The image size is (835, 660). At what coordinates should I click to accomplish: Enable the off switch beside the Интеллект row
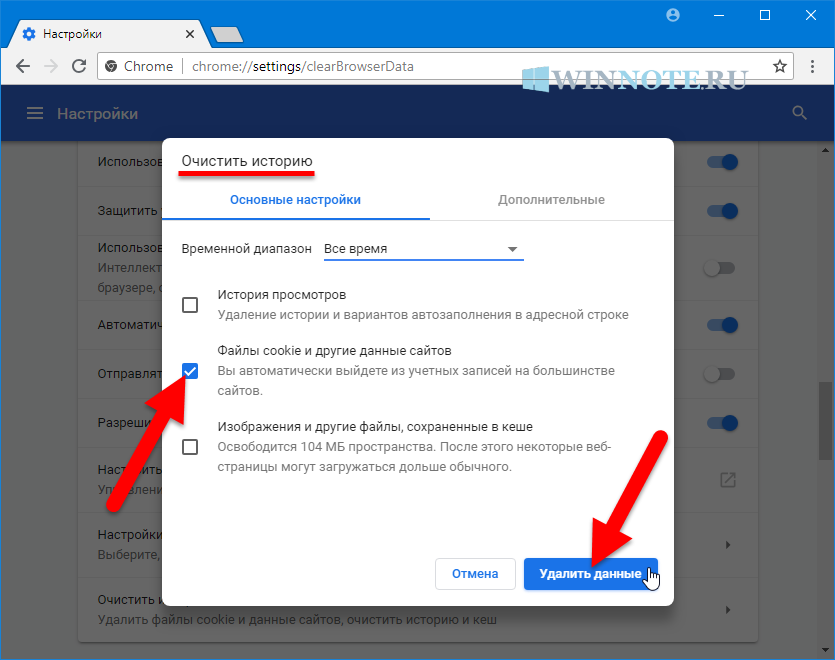719,268
